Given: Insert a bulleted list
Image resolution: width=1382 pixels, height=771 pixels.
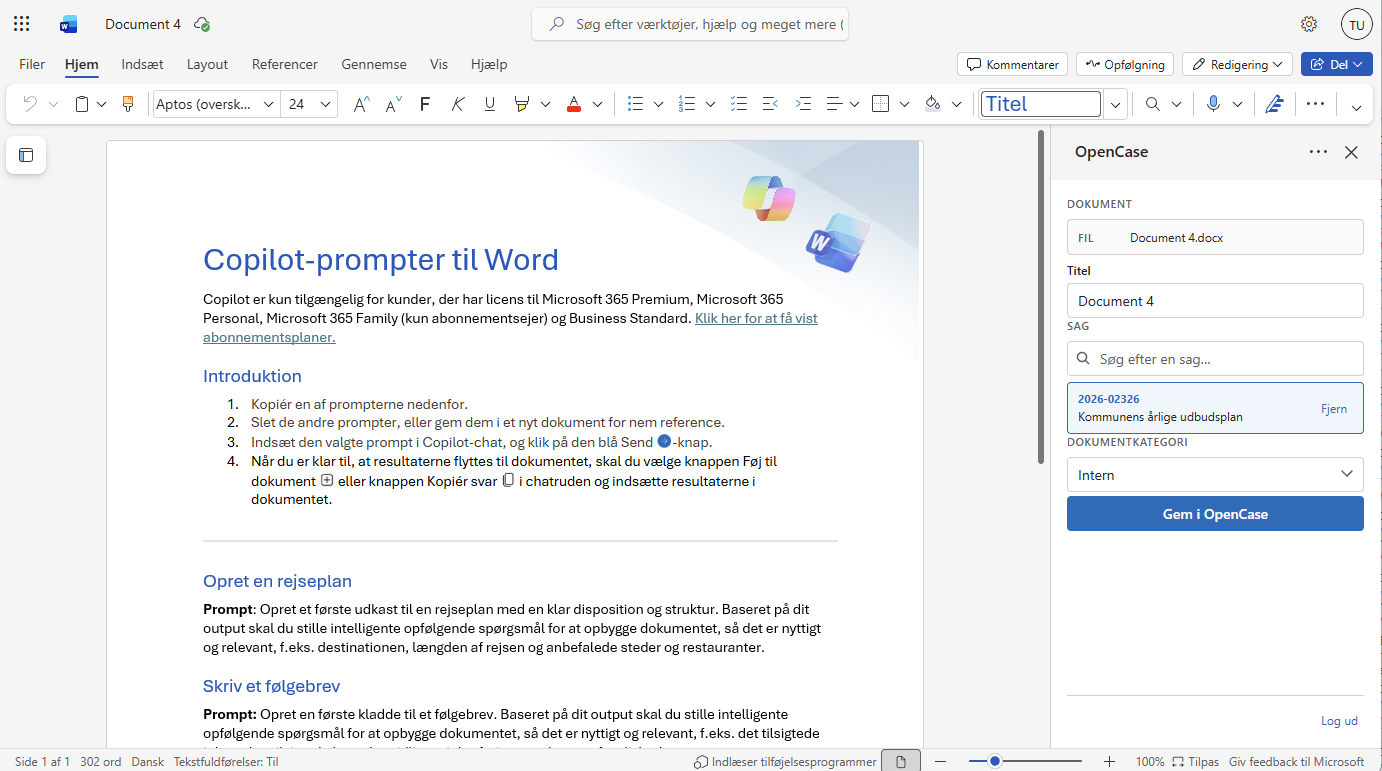Looking at the screenshot, I should click(x=634, y=104).
